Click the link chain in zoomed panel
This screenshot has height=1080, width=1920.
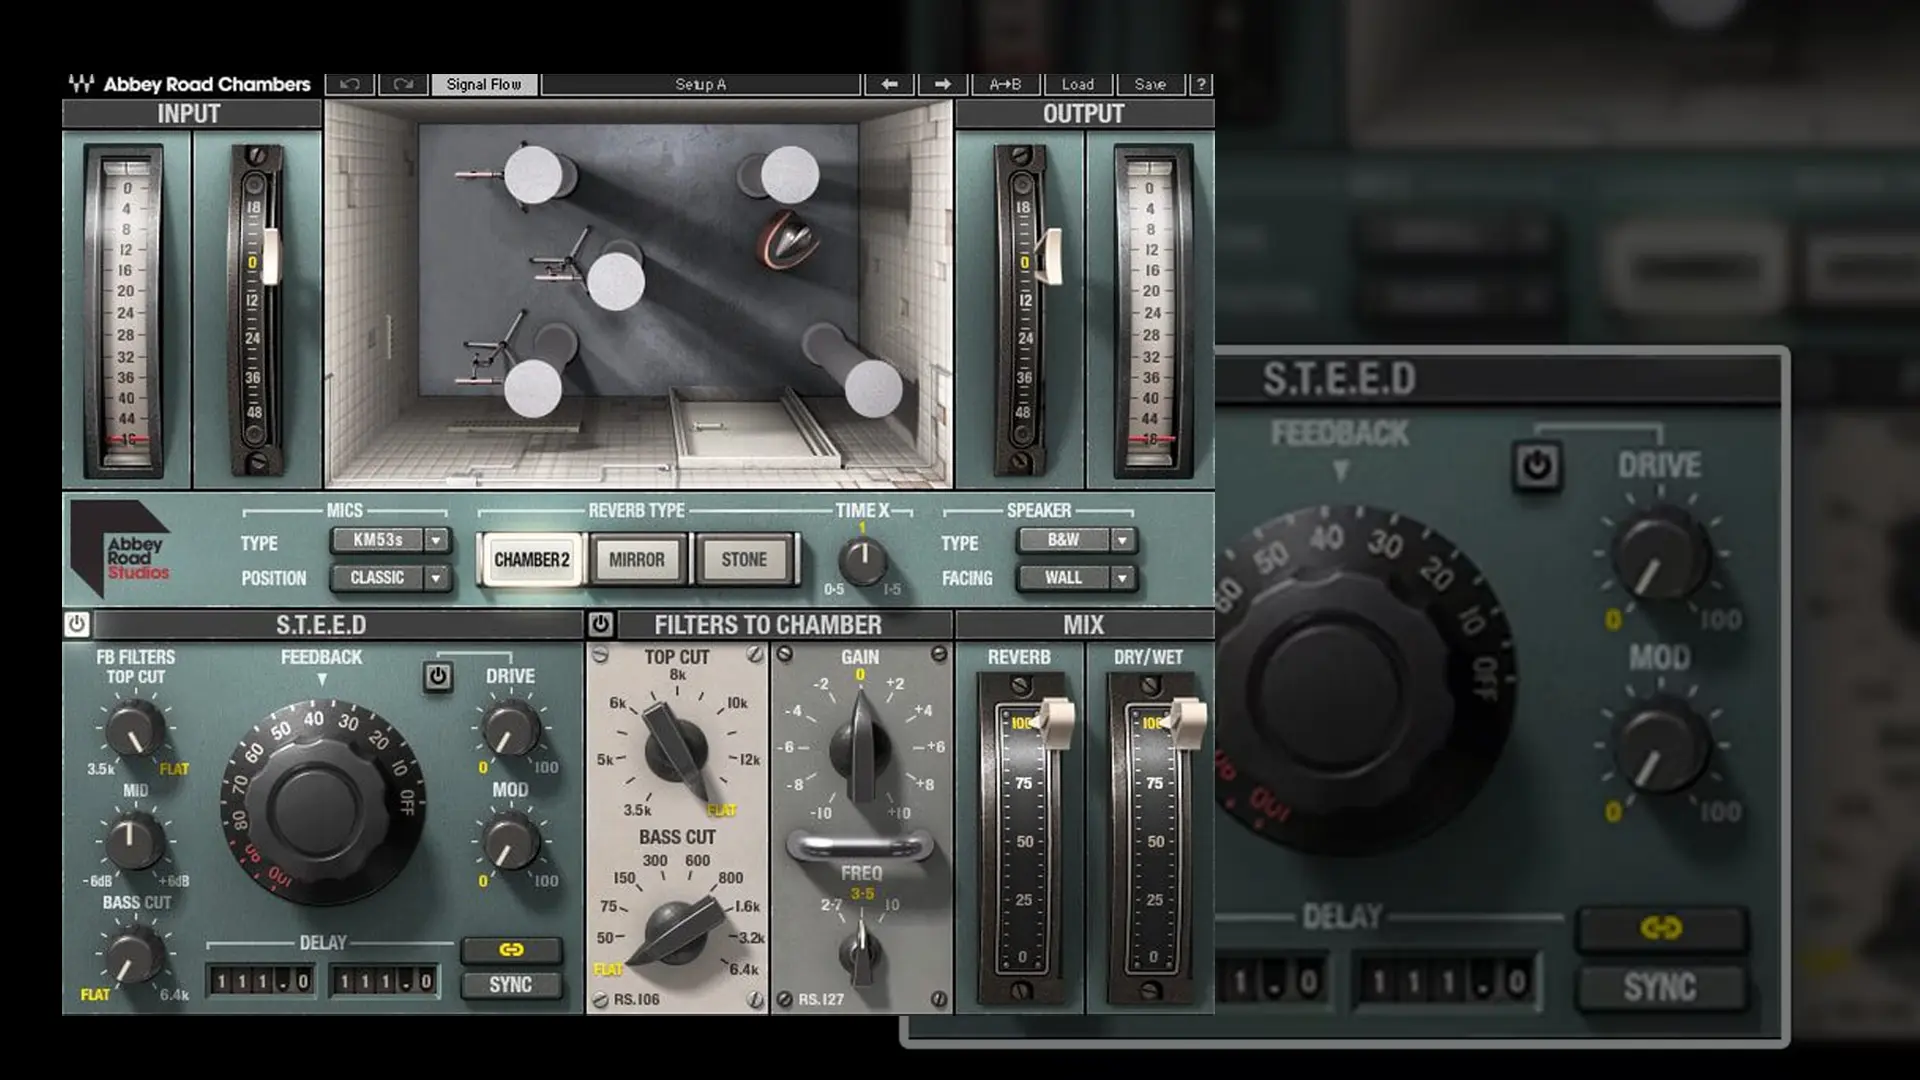point(1660,929)
